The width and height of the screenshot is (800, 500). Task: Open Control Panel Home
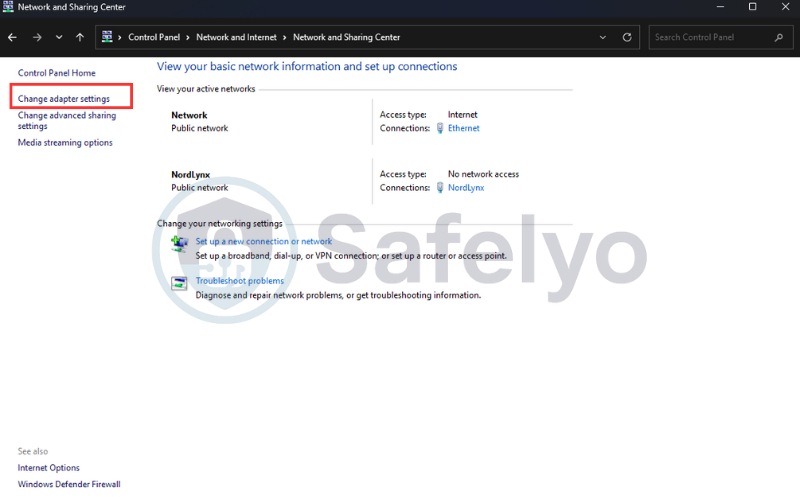click(x=57, y=73)
